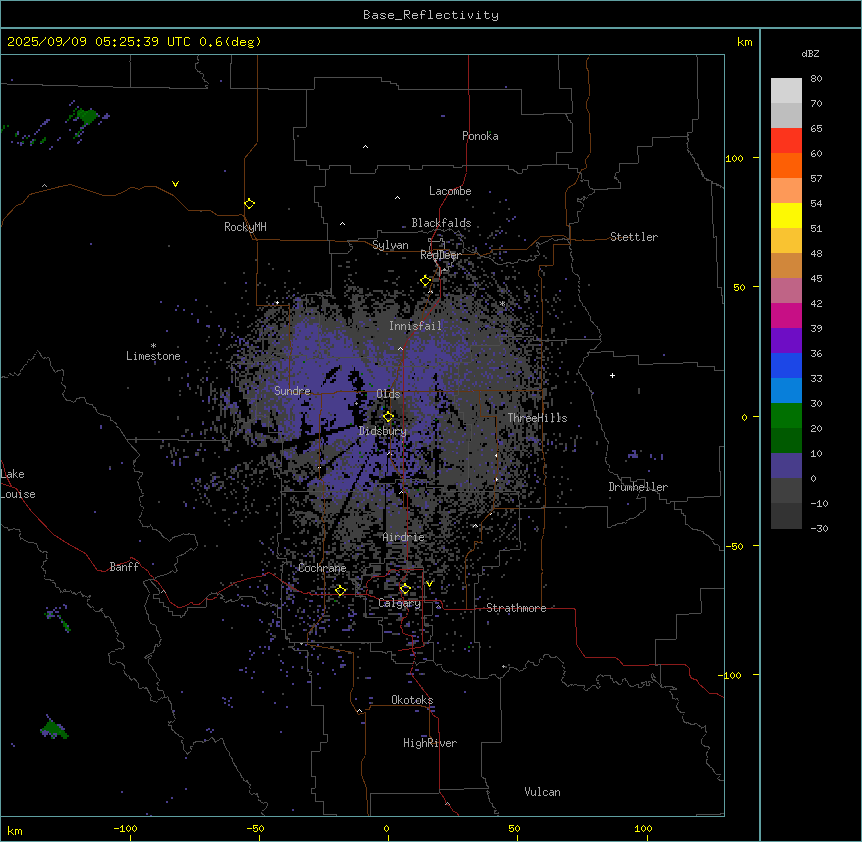Click the yellow 54 dBZ legend swatch
Screen dimensions: 862x842
[786, 215]
